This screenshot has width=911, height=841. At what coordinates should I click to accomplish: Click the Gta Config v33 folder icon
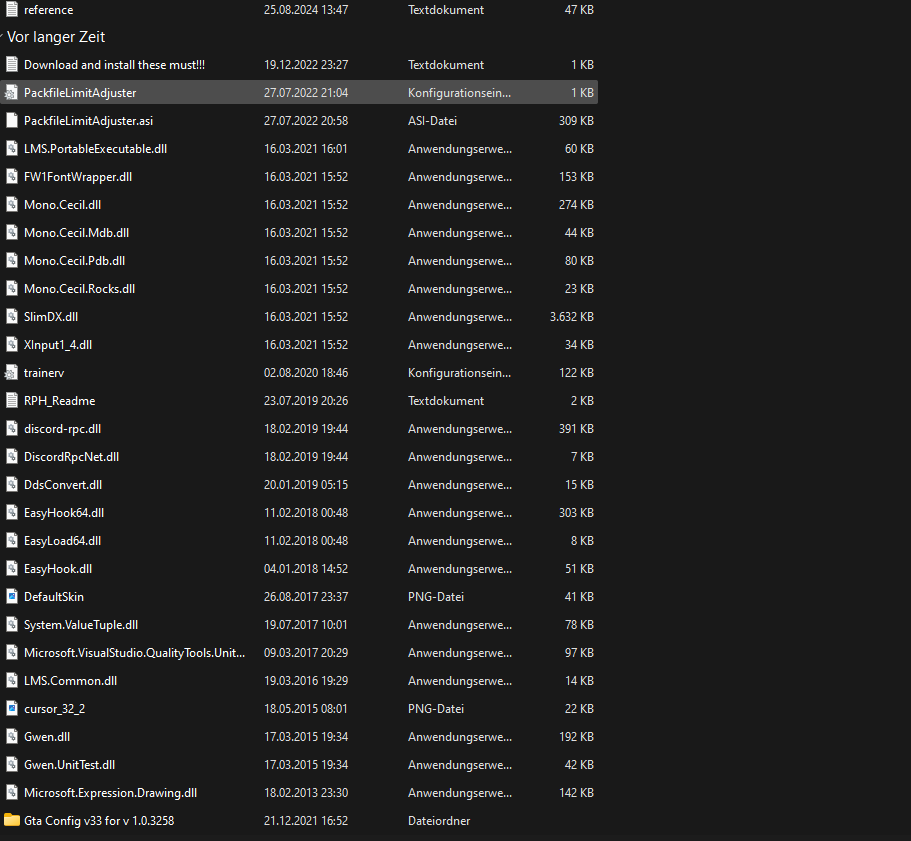[12, 820]
